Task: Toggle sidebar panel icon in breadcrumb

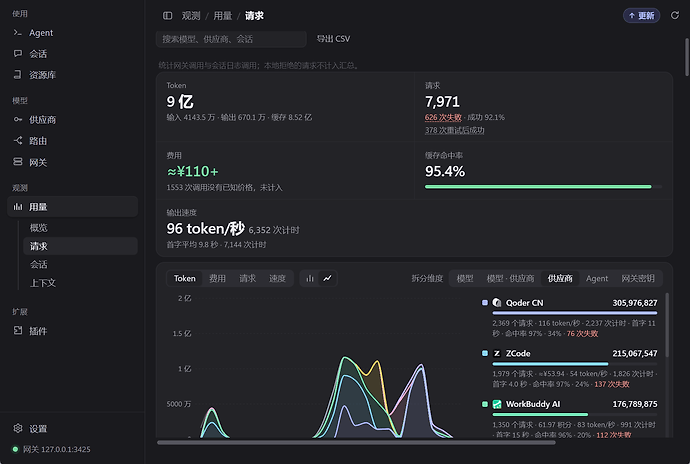Action: coord(168,16)
